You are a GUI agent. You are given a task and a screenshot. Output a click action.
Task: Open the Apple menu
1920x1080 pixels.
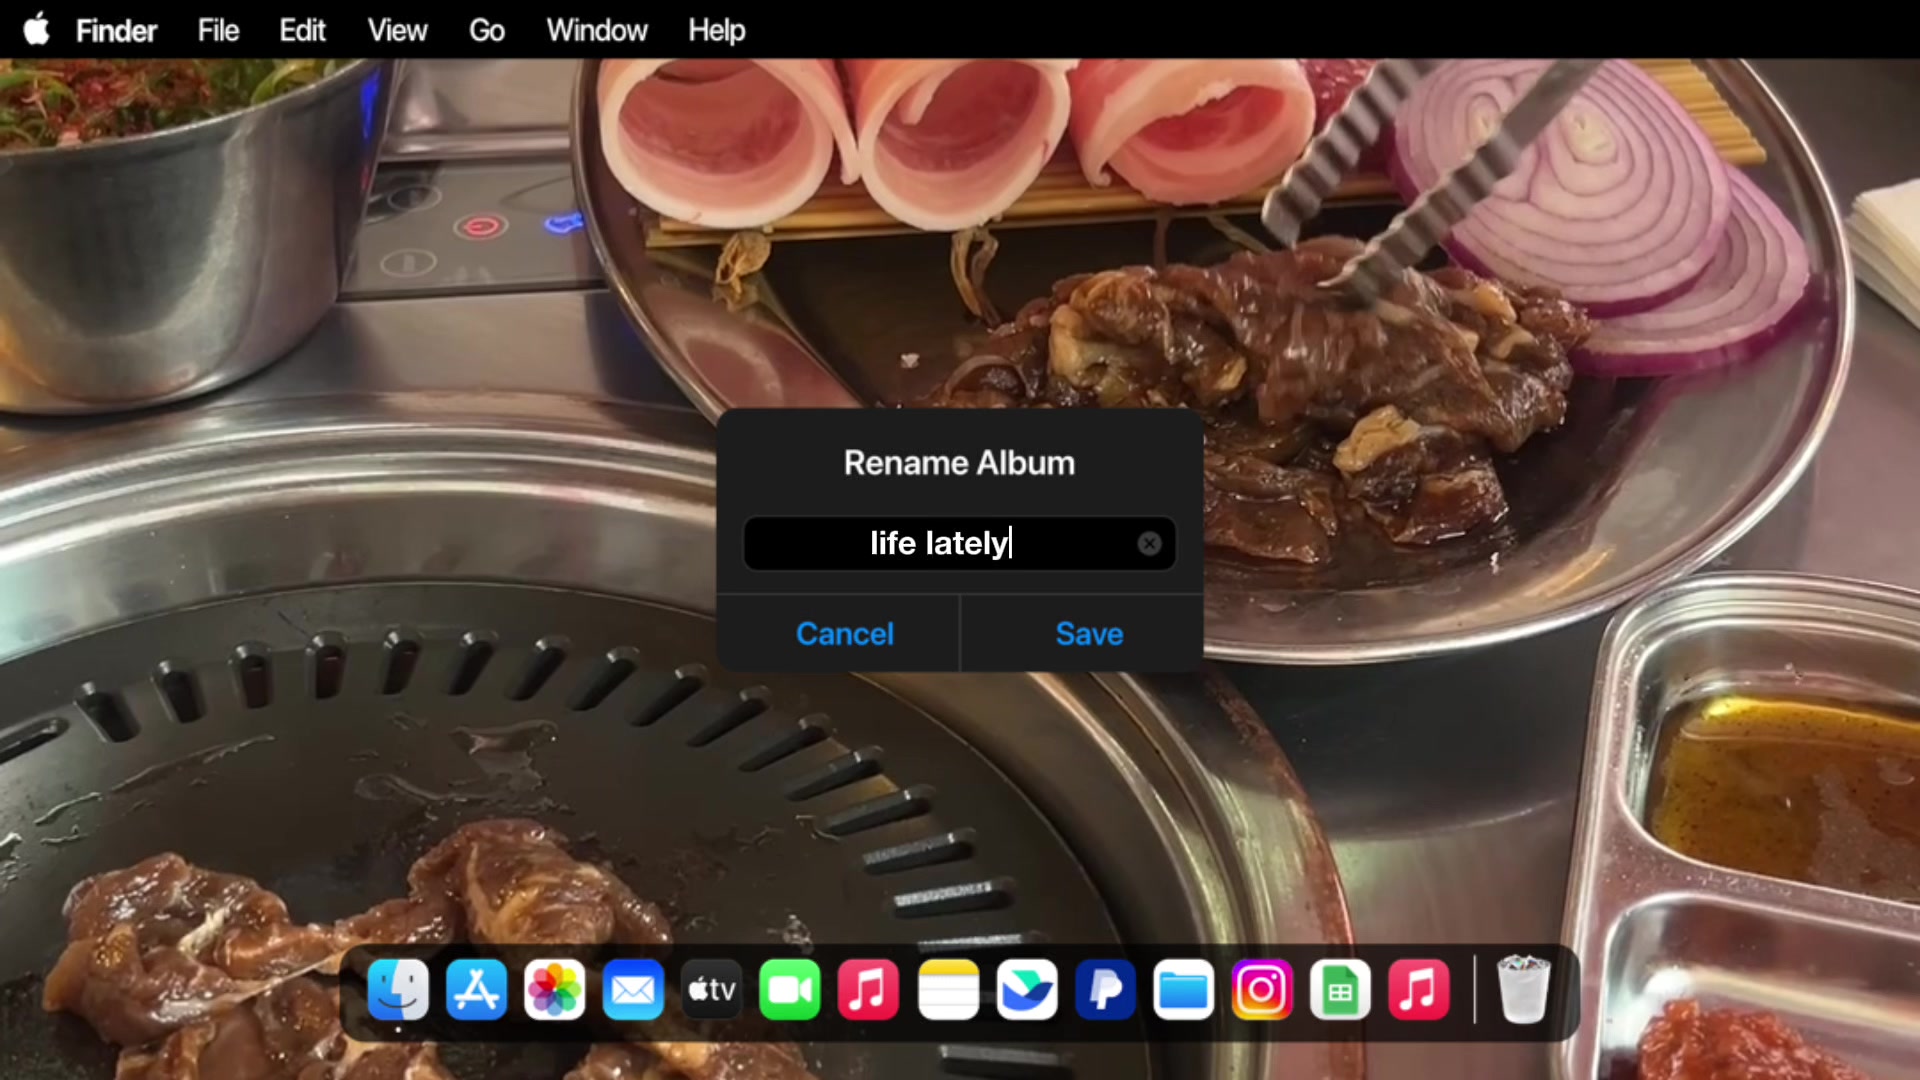pyautogui.click(x=37, y=29)
